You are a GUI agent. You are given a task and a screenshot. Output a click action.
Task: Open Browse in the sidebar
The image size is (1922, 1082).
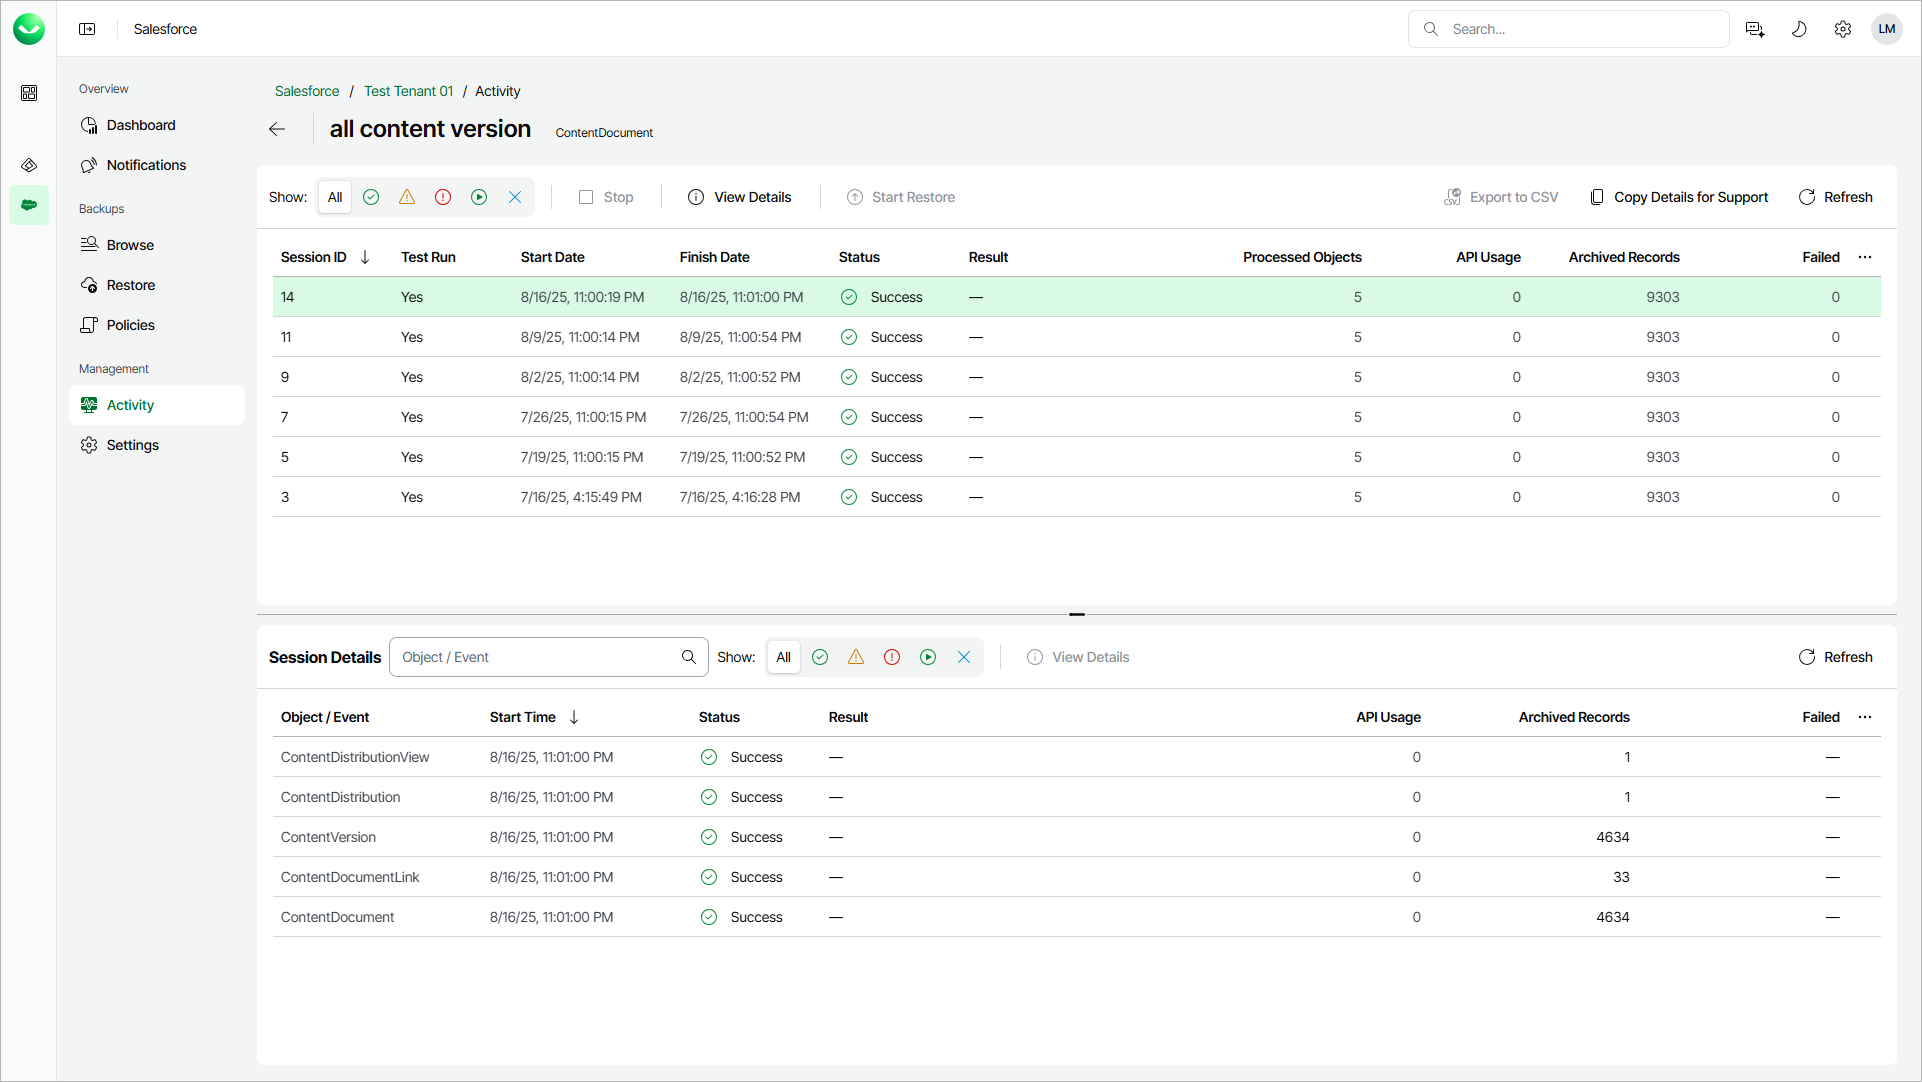point(130,245)
